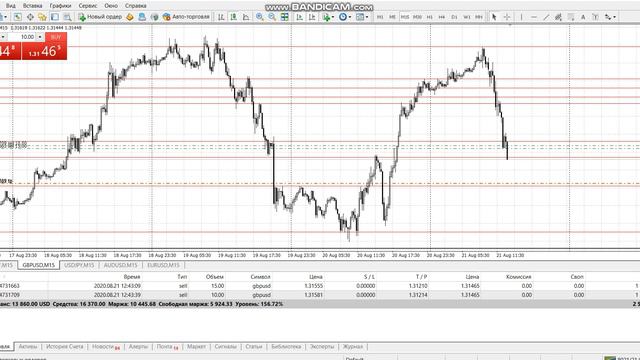The height and width of the screenshot is (360, 640).
Task: Open the Market Watch panel icon
Action: [18, 17]
